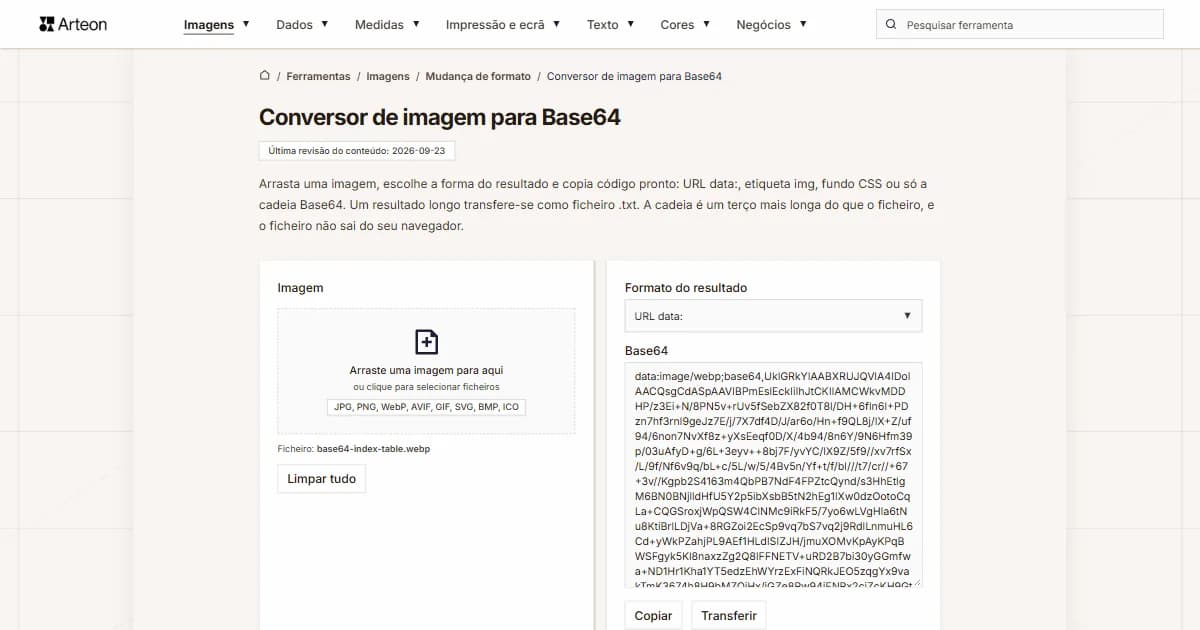Go to Ferramentas breadcrumb link

318,76
